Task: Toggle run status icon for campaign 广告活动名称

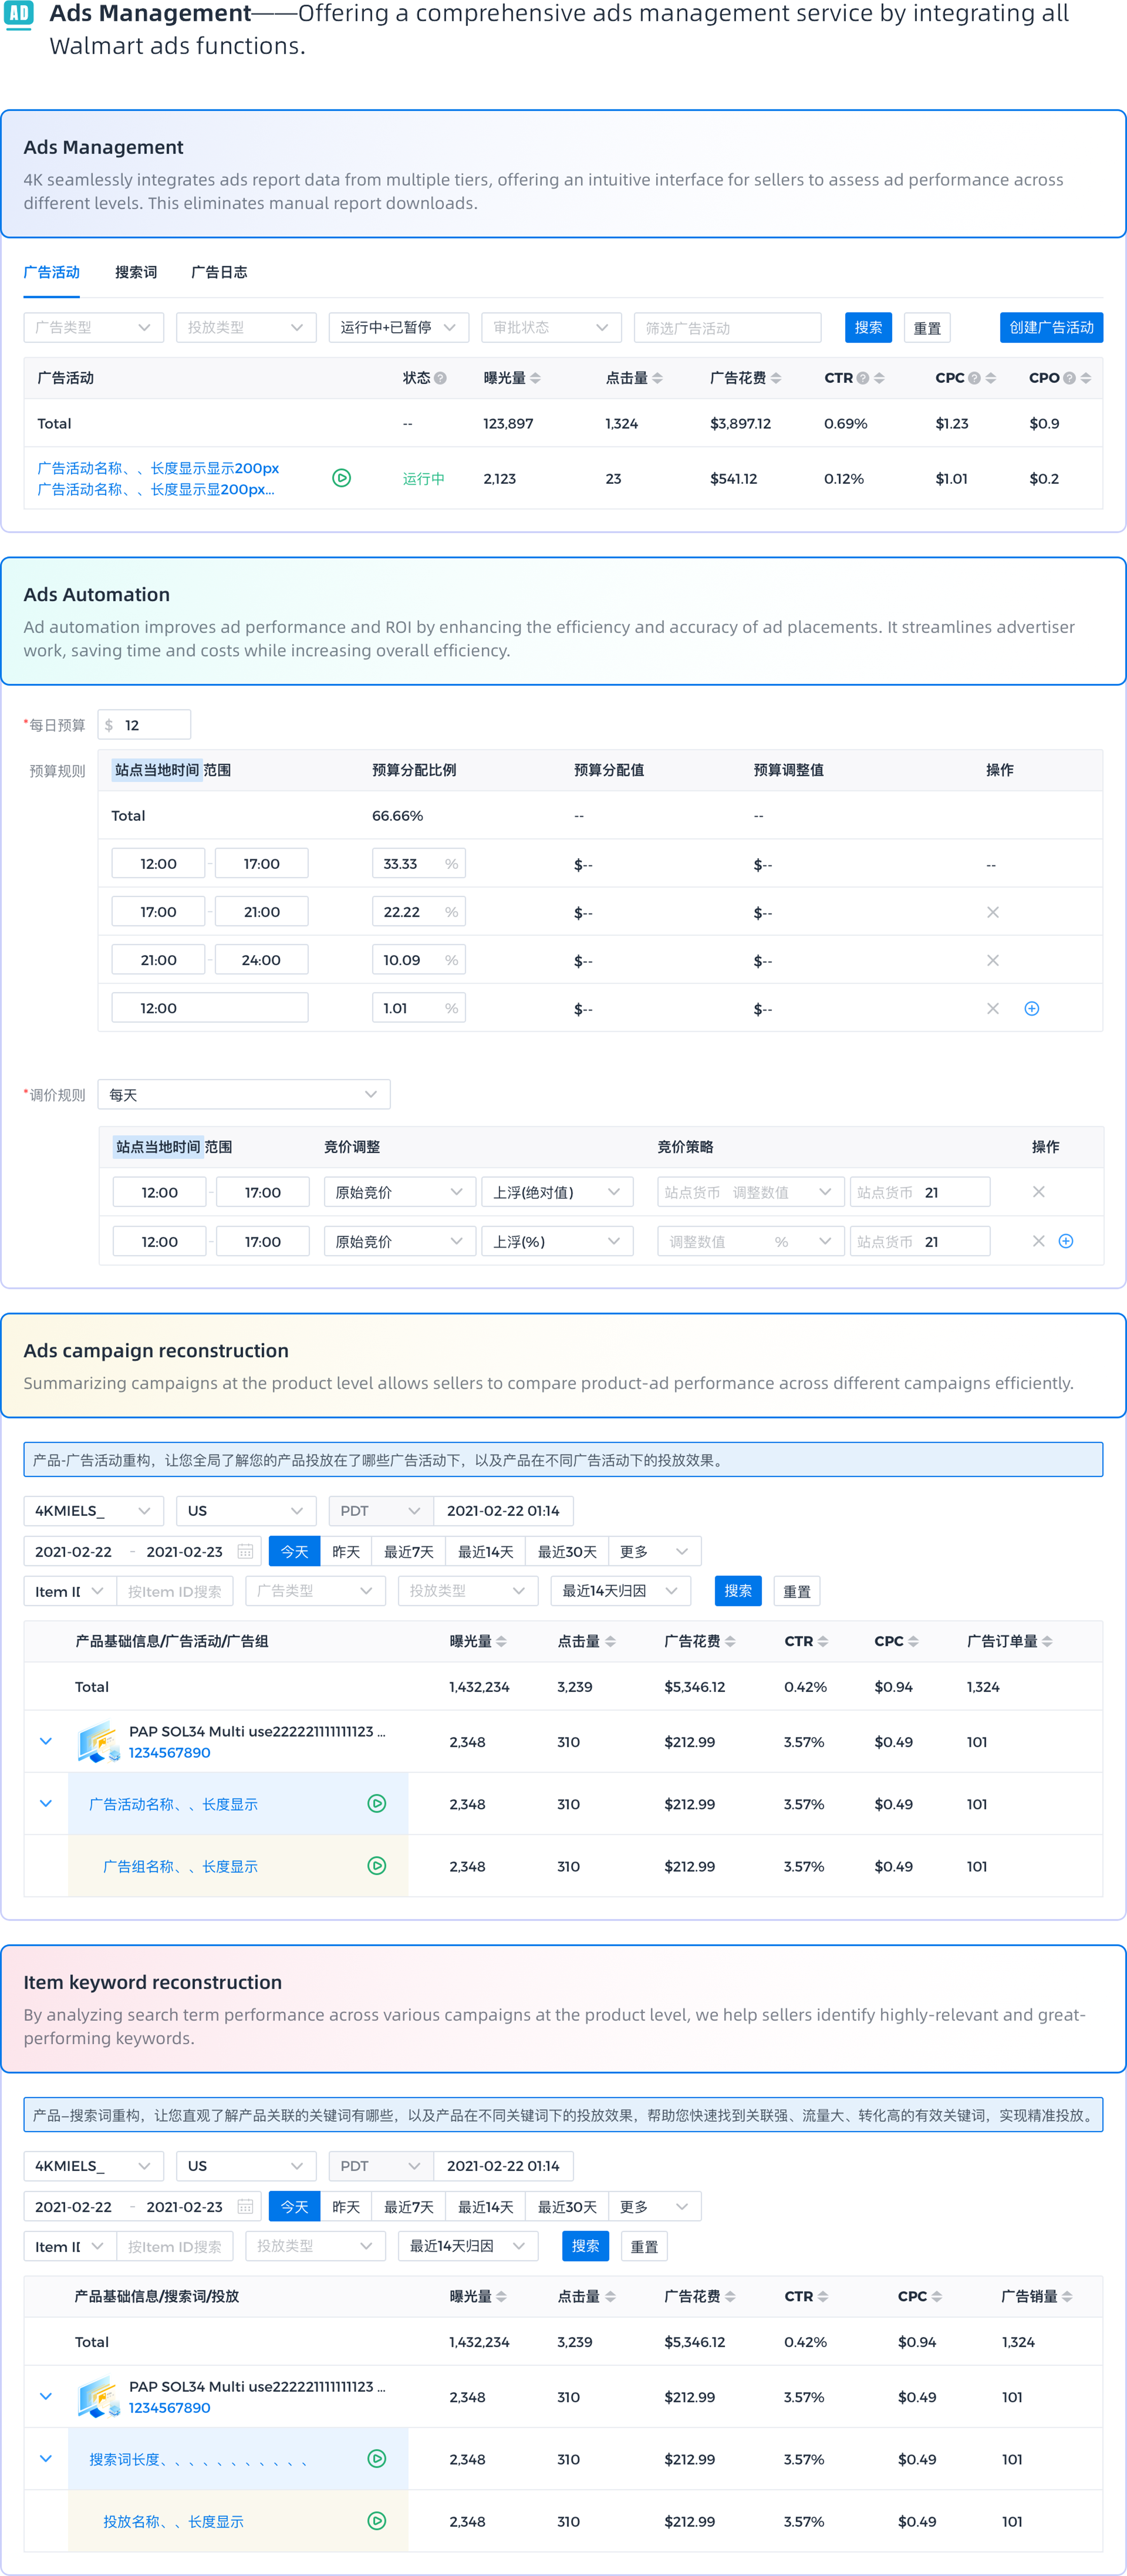Action: pyautogui.click(x=341, y=478)
